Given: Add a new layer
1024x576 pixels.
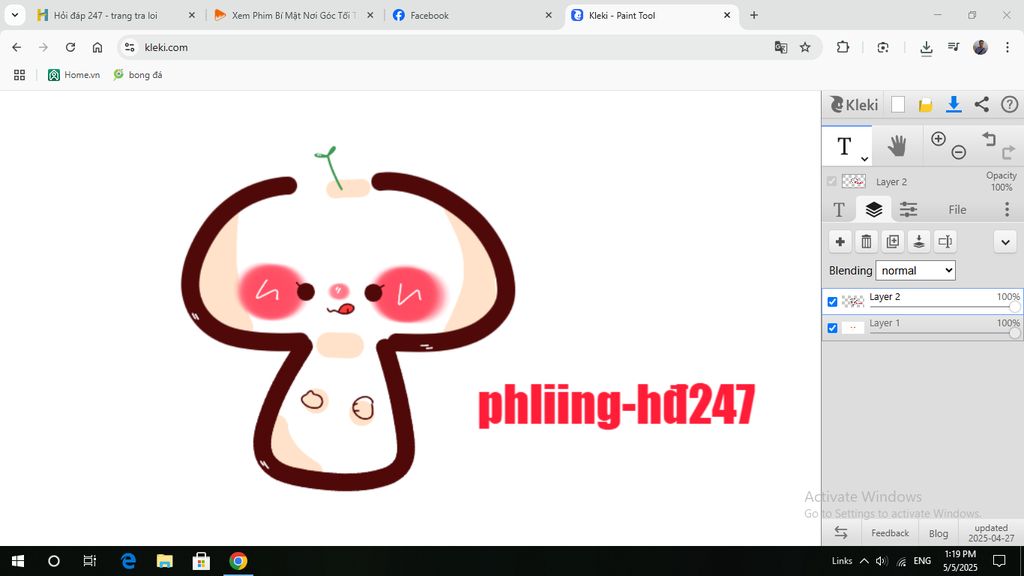Looking at the screenshot, I should pos(840,242).
